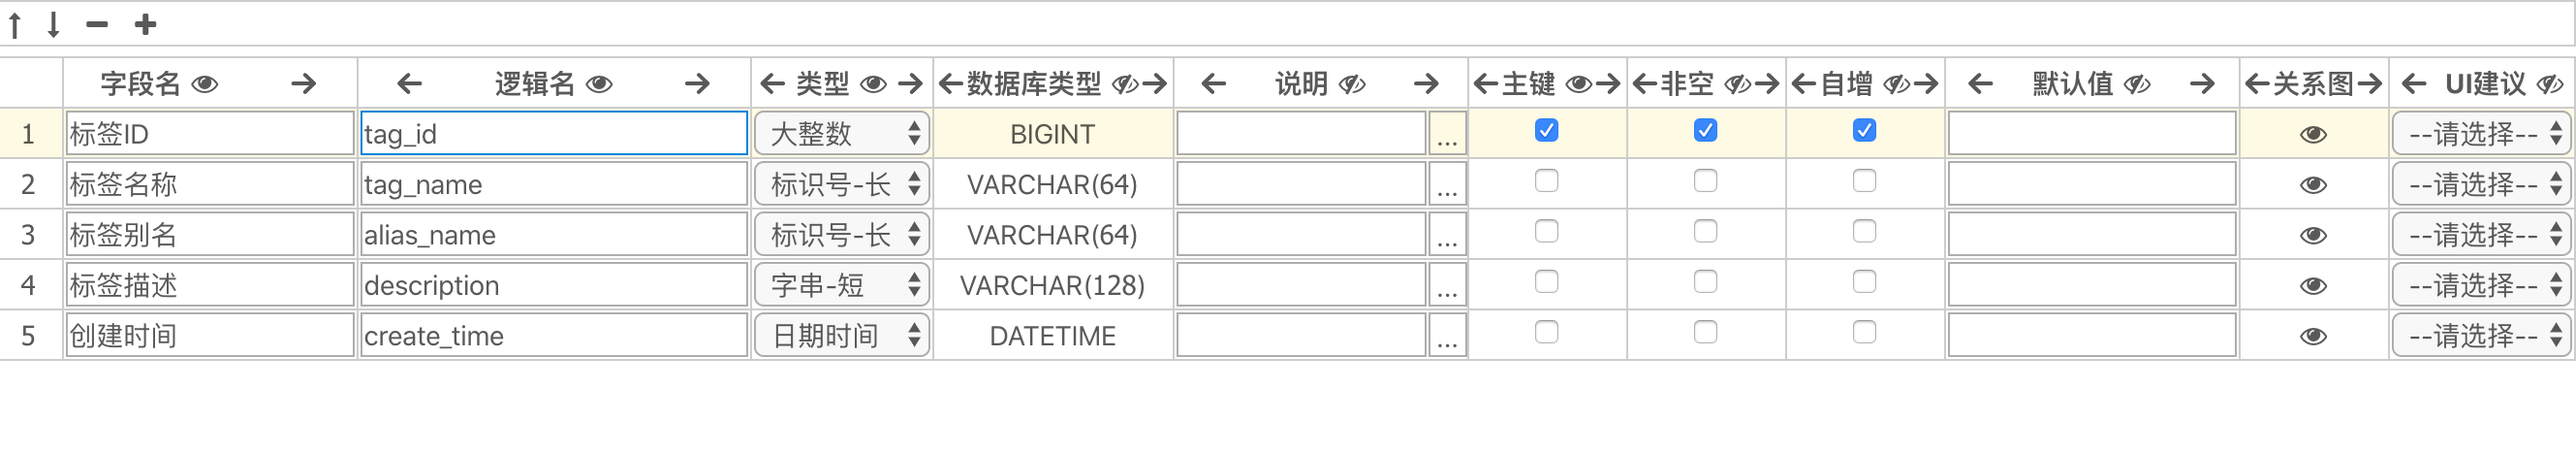The width and height of the screenshot is (2576, 454).
Task: Click the move row down arrow icon
Action: (x=54, y=24)
